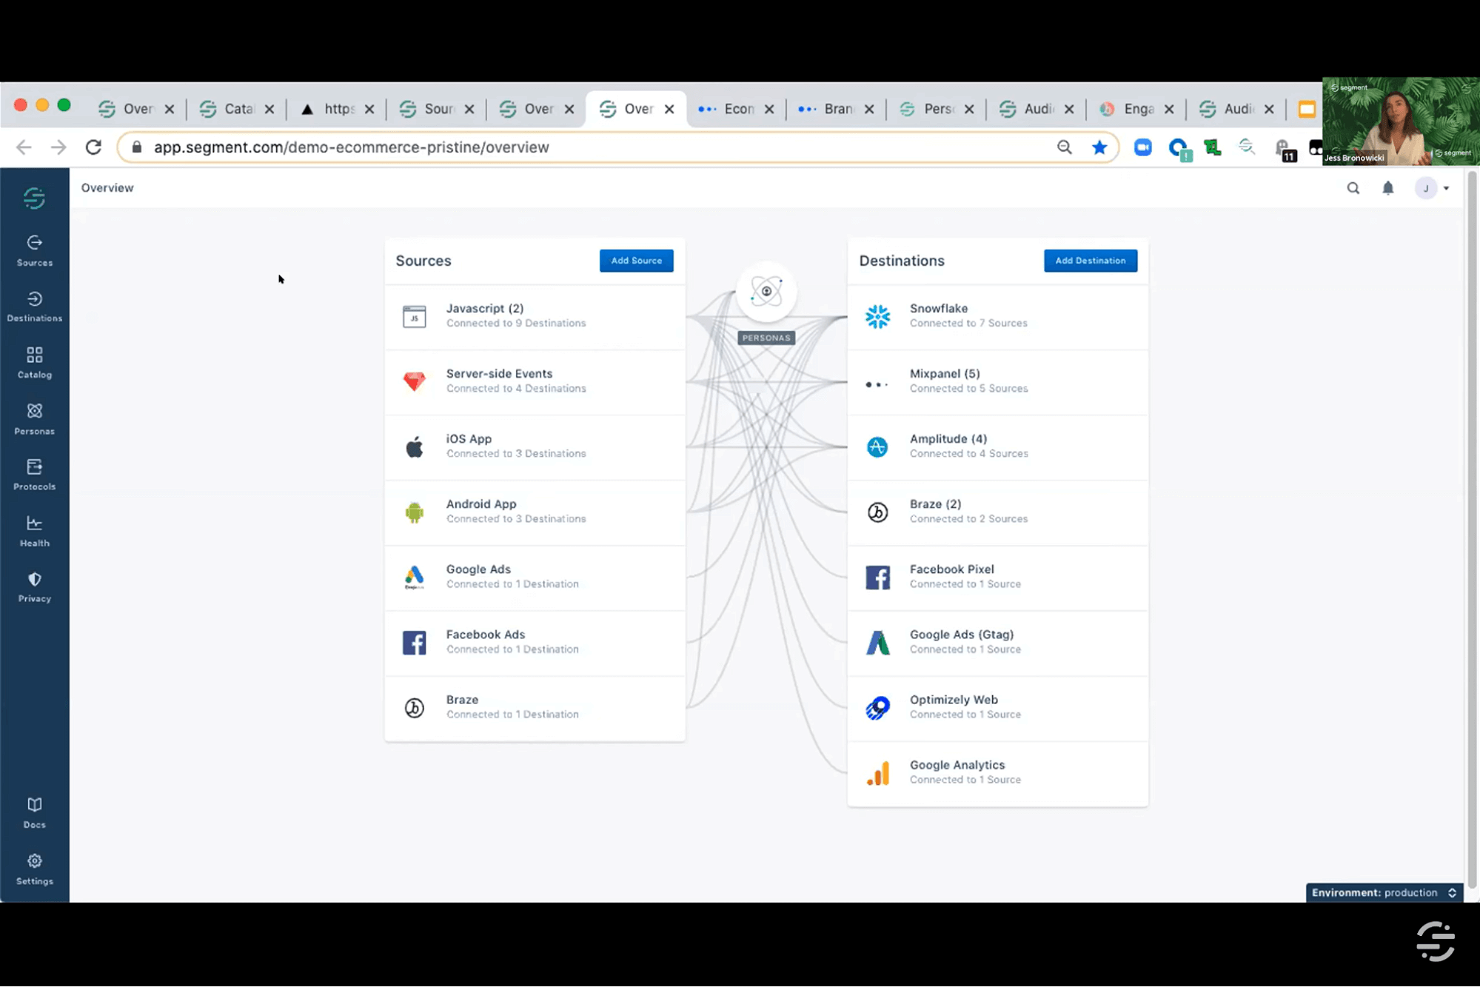The image size is (1480, 987).
Task: Click the Segment logo atop the sidebar
Action: [34, 198]
